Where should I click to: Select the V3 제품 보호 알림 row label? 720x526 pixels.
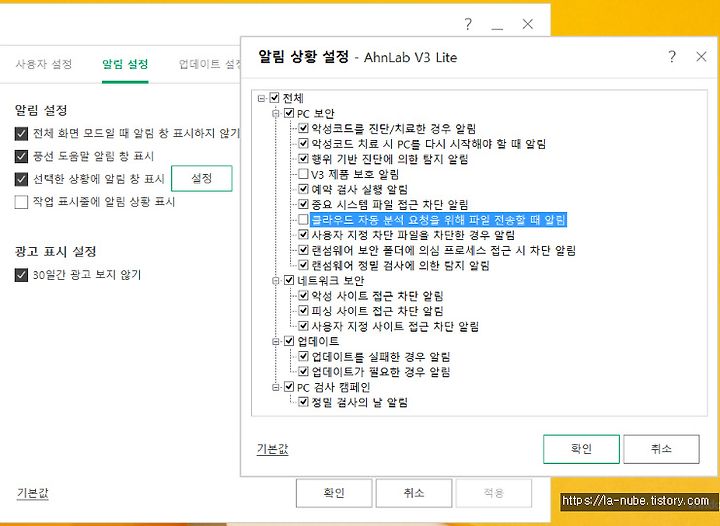pos(355,174)
